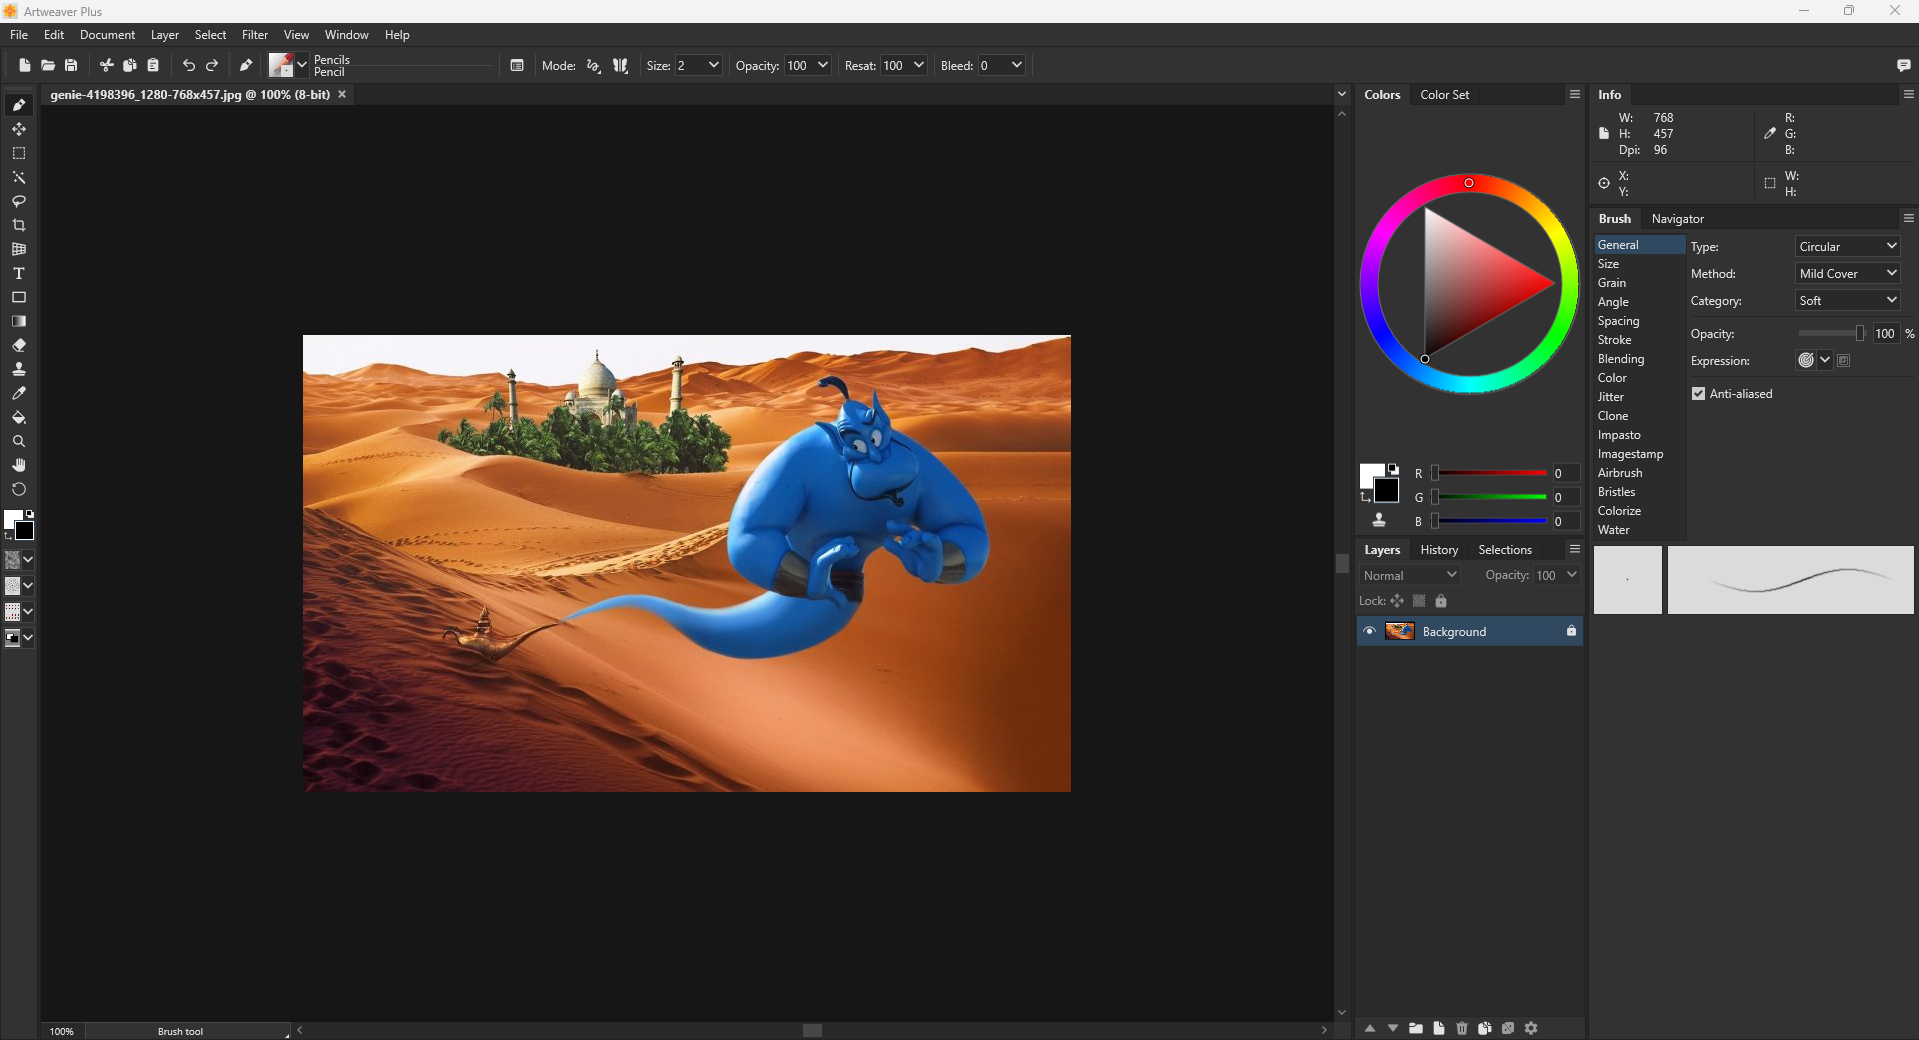Select the Zoom tool

pyautogui.click(x=19, y=441)
